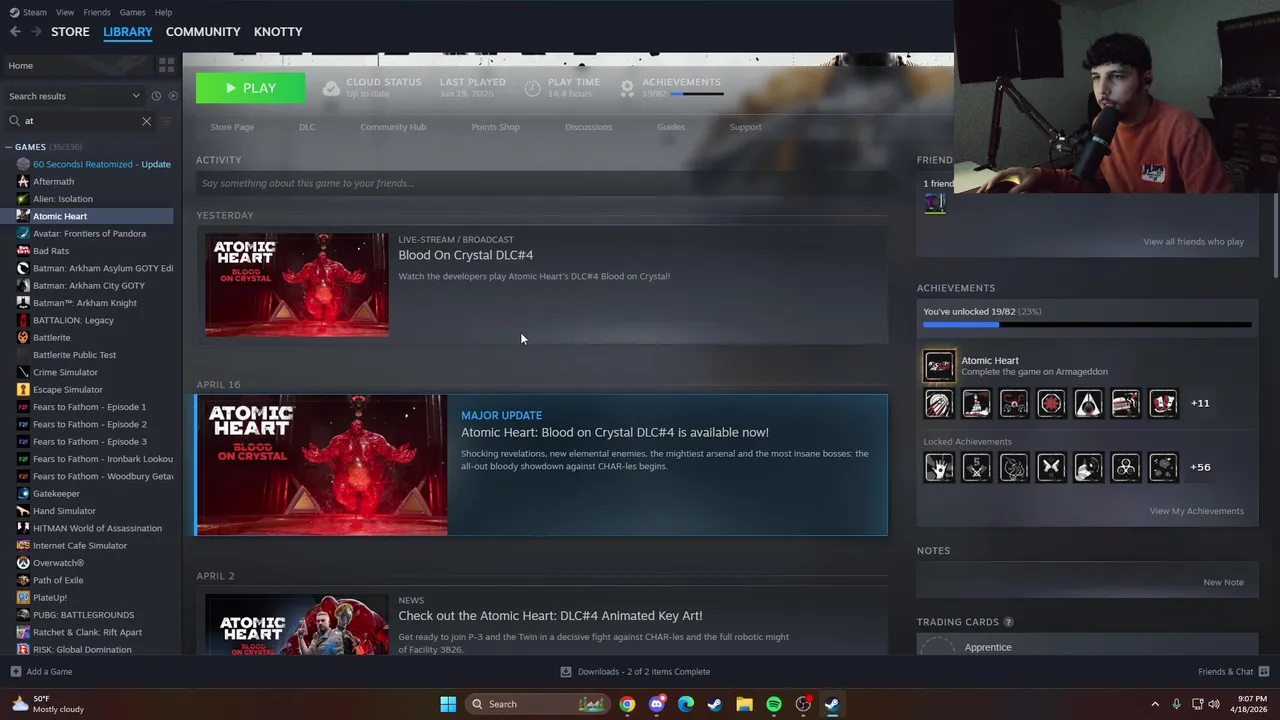Toggle the ready-to-play filter icon

coord(173,96)
